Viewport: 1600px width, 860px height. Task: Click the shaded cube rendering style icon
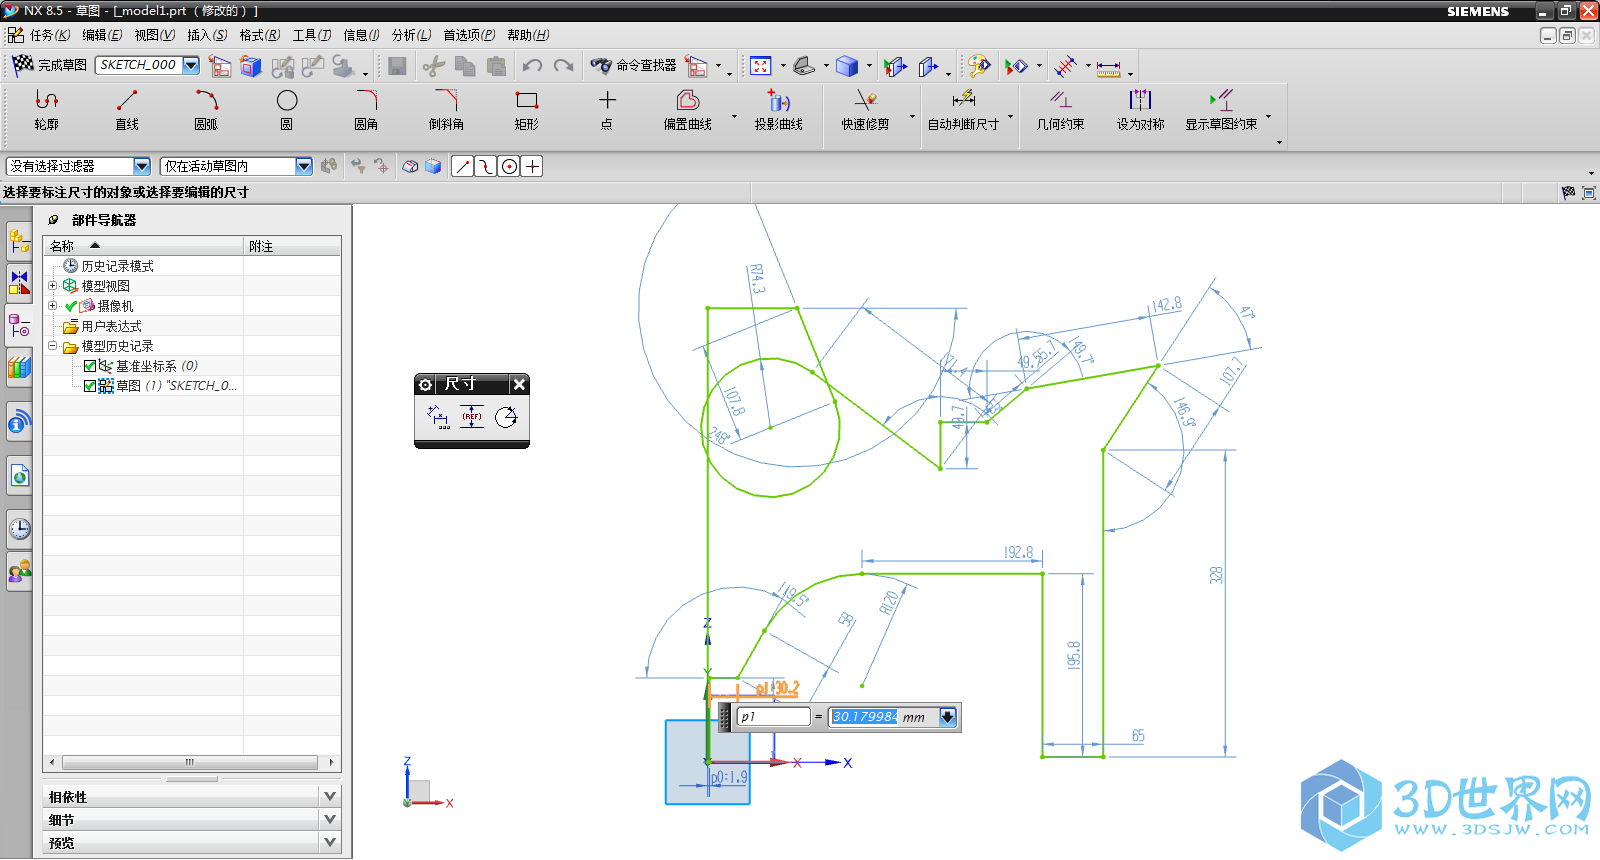point(847,66)
